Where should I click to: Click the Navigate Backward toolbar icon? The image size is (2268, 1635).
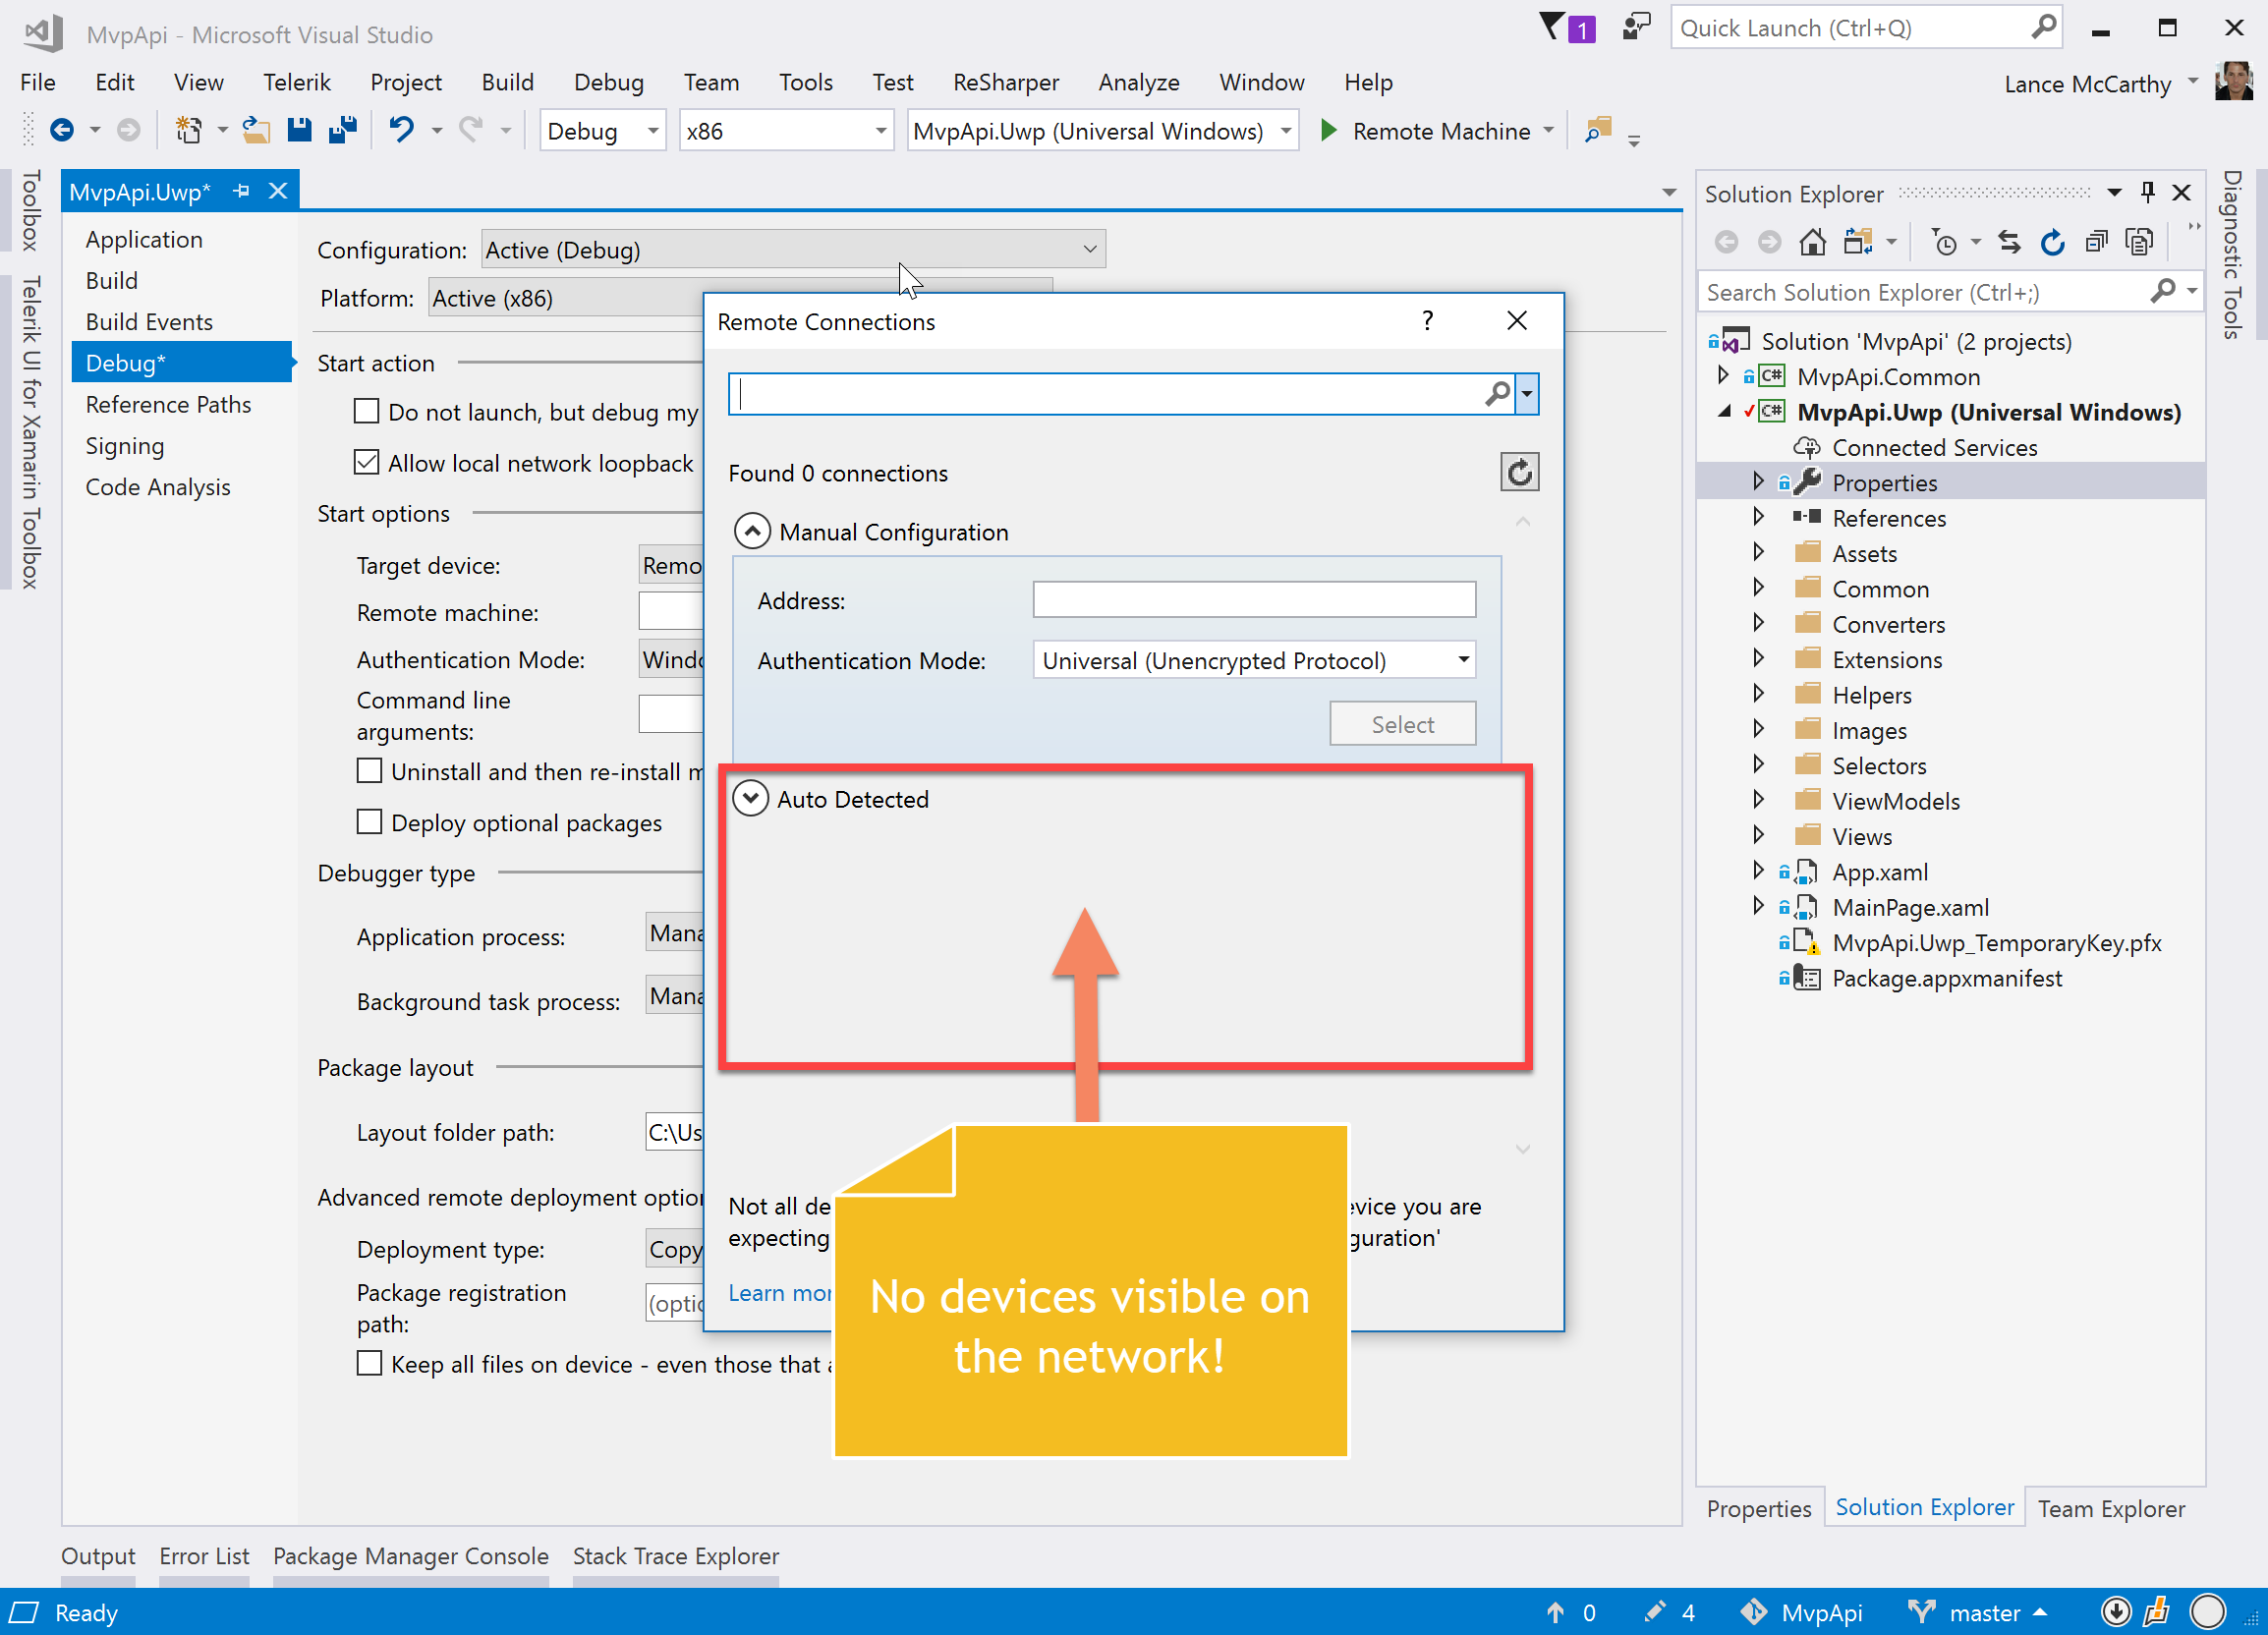point(62,130)
